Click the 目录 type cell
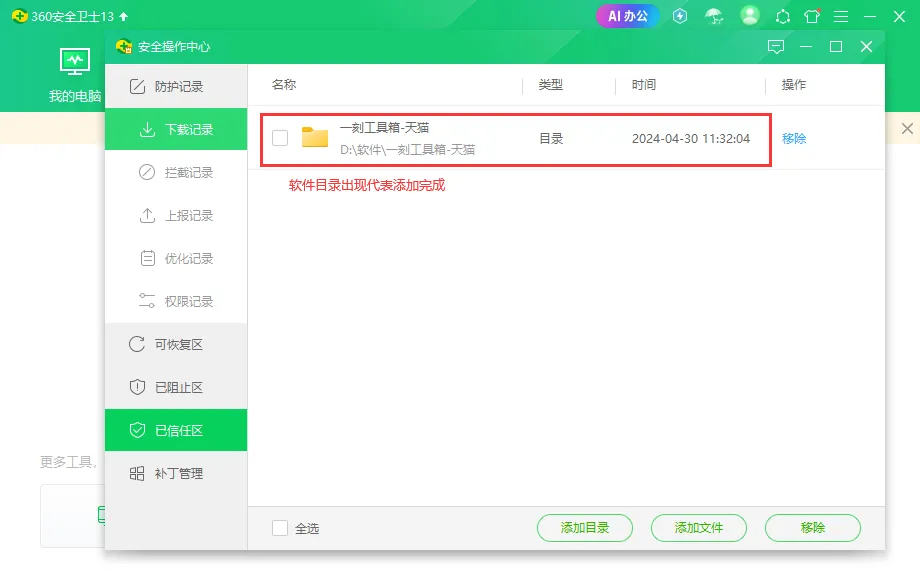 551,139
